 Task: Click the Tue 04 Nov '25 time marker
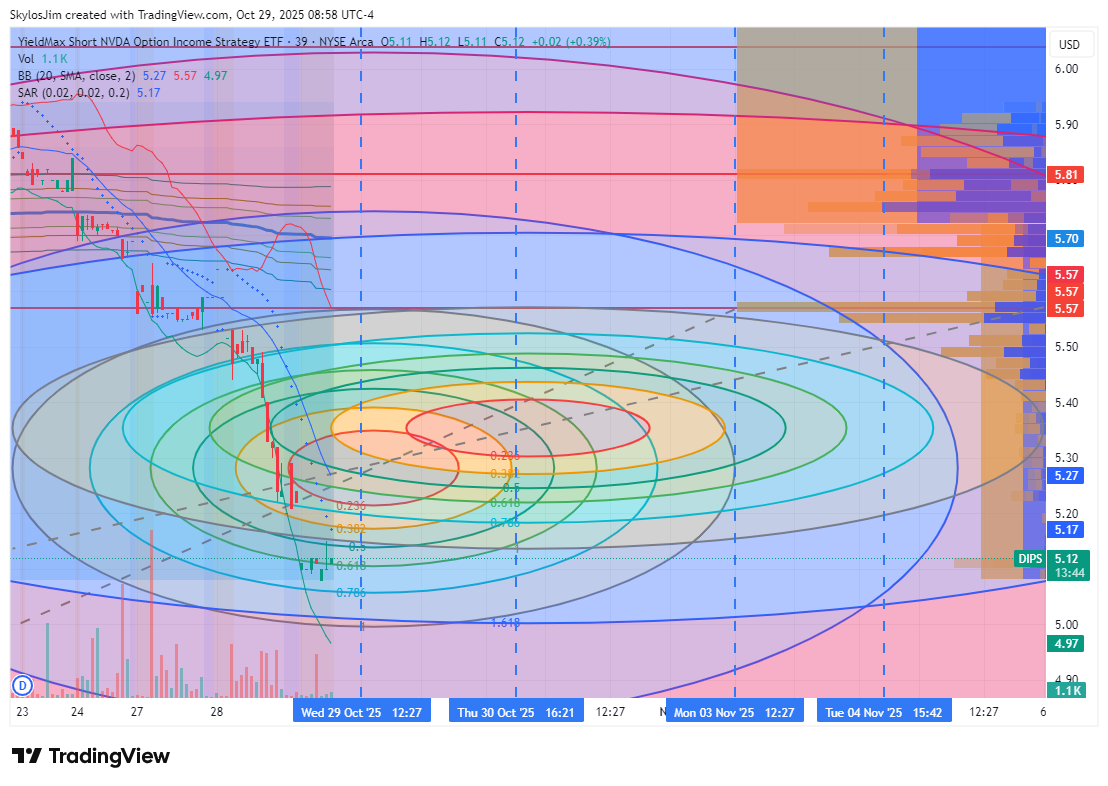(x=883, y=712)
